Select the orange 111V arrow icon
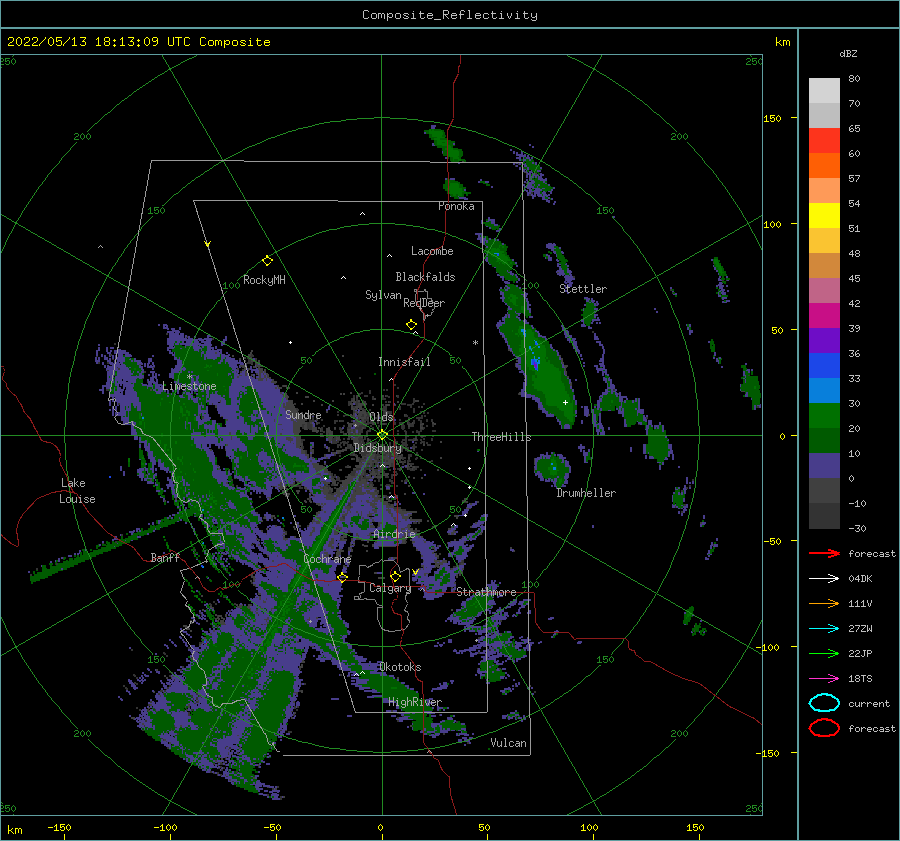Viewport: 900px width, 841px height. coord(824,603)
